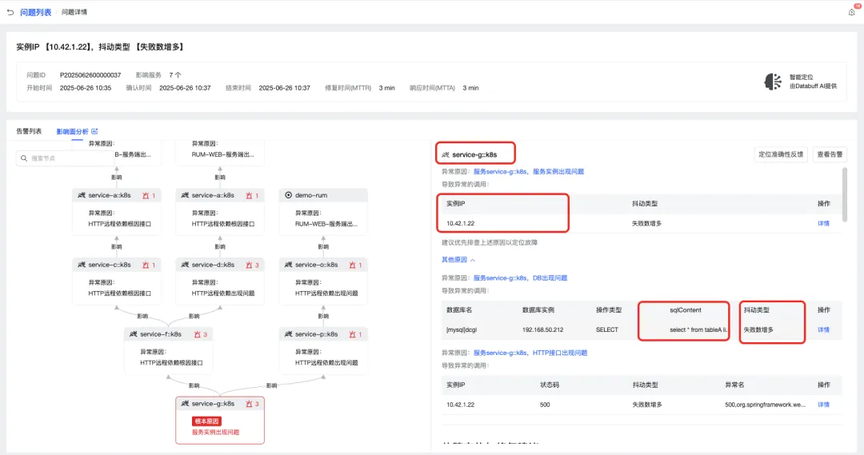Click the service icon of service-c::k8s node
Screen dimensions: 864x455
click(x=82, y=265)
